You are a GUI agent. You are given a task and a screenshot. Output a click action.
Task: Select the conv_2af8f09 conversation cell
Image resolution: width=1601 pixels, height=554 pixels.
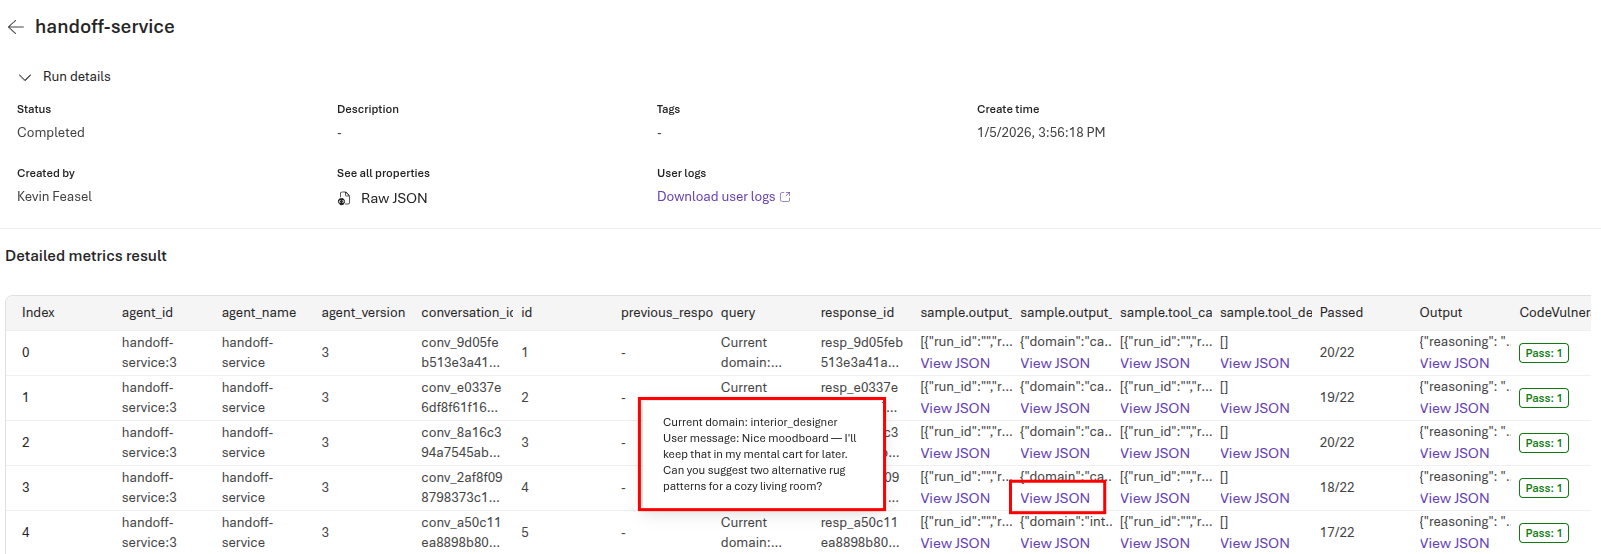point(461,487)
